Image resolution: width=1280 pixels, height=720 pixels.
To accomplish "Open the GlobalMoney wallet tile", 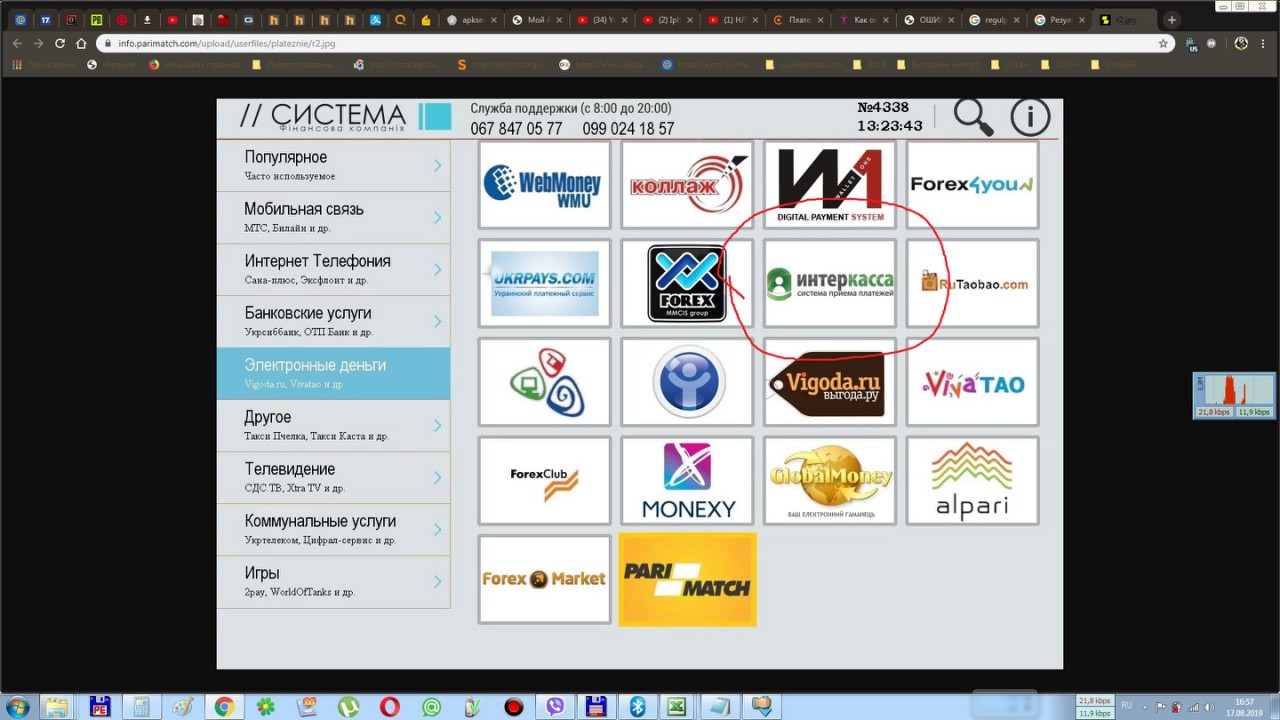I will click(830, 480).
